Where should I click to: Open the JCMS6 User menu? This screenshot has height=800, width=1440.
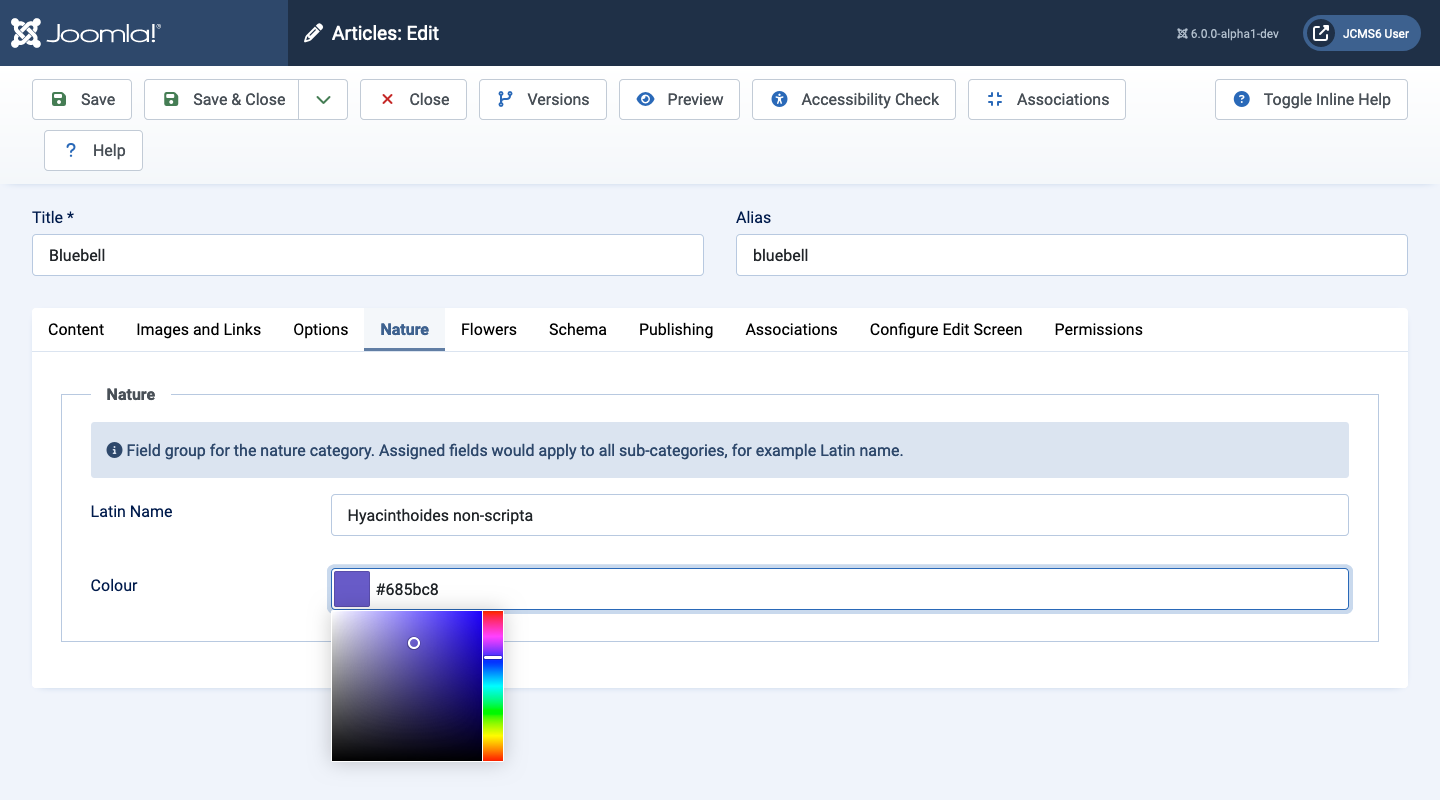pos(1361,33)
